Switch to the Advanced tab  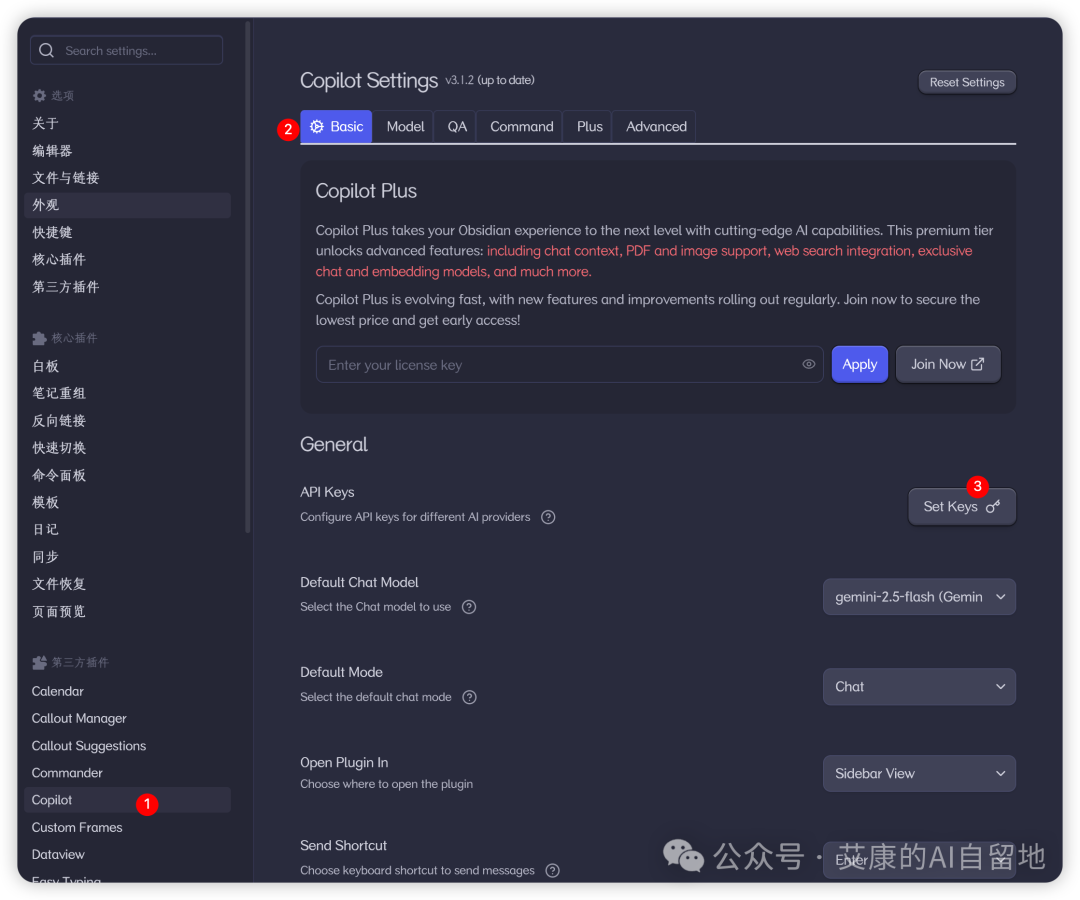coord(656,127)
